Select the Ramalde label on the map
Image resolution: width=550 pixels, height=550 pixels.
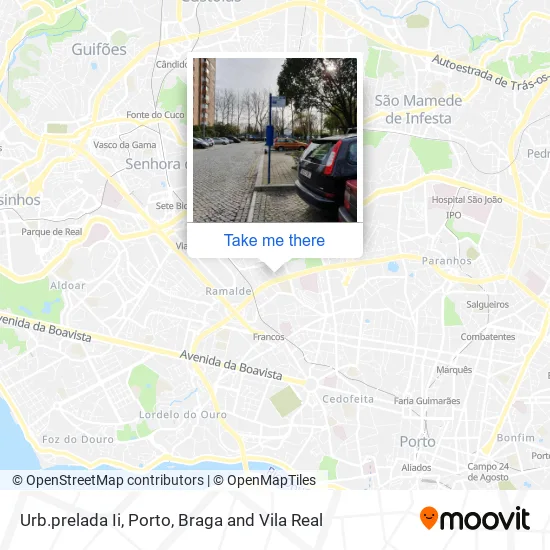[228, 291]
